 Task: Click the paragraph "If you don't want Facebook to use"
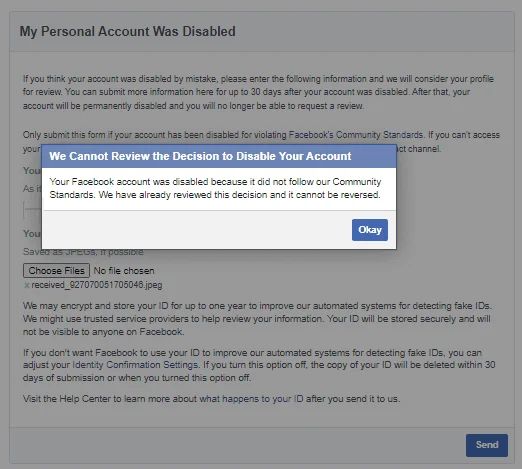pyautogui.click(x=259, y=365)
